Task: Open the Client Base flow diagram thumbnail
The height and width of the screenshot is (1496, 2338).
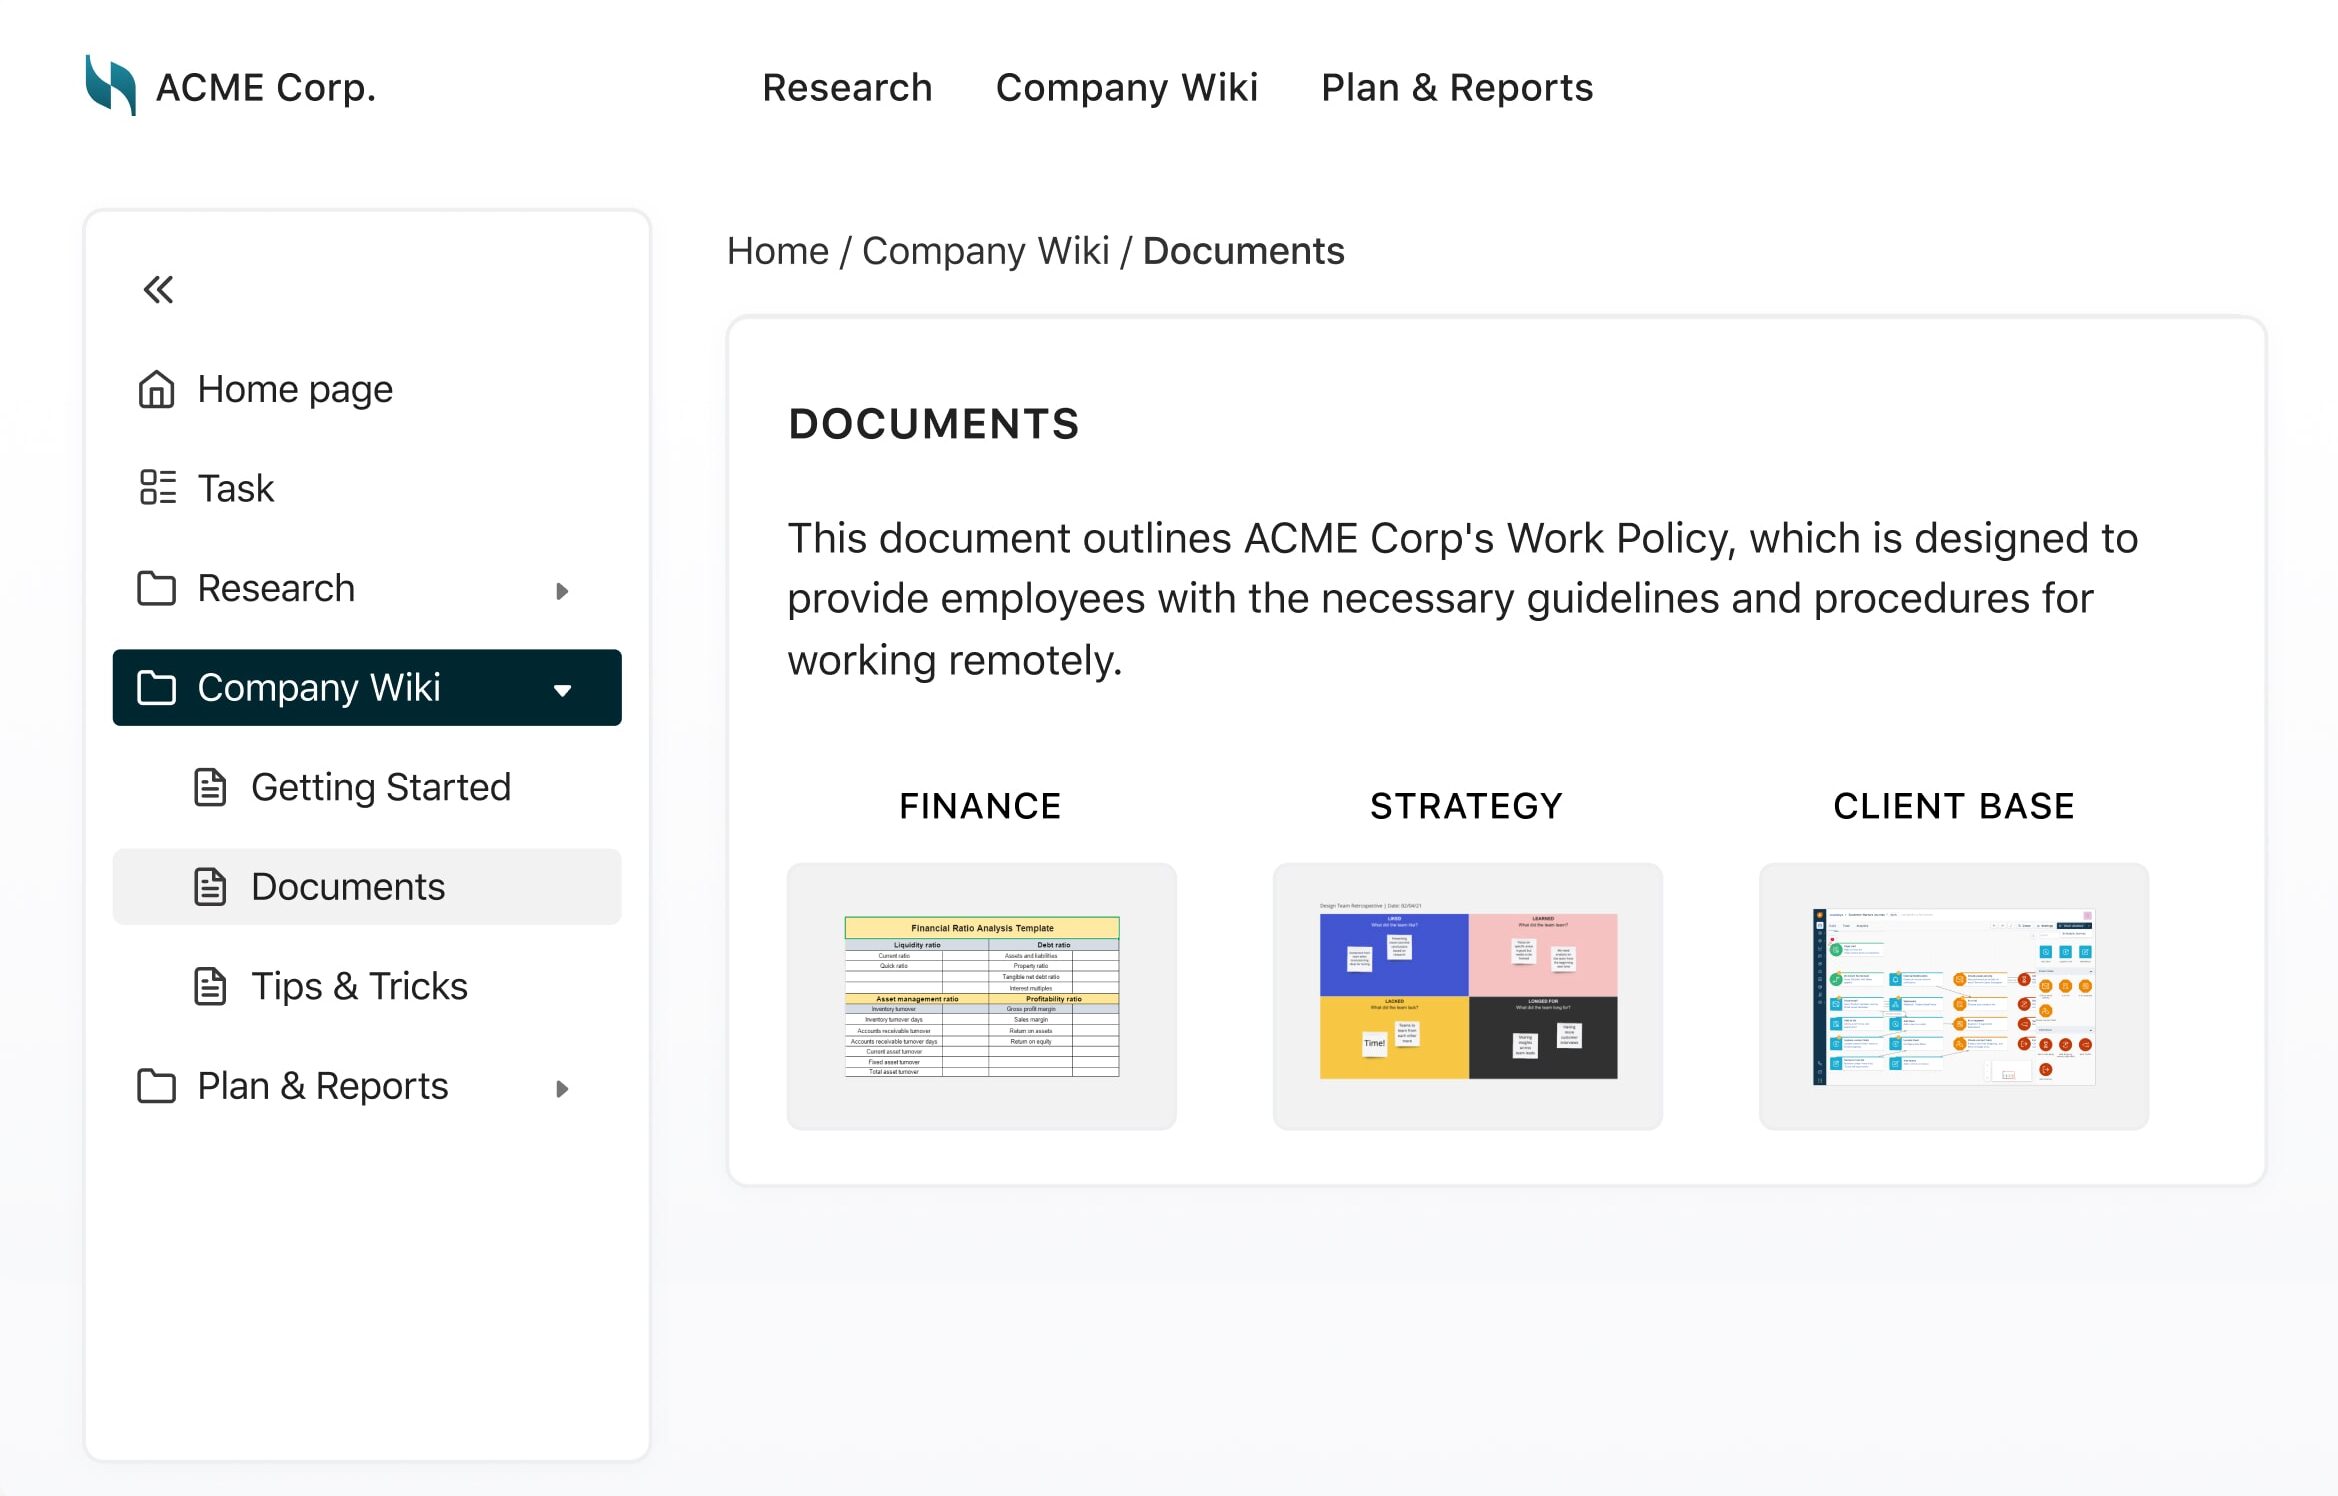Action: click(1954, 996)
